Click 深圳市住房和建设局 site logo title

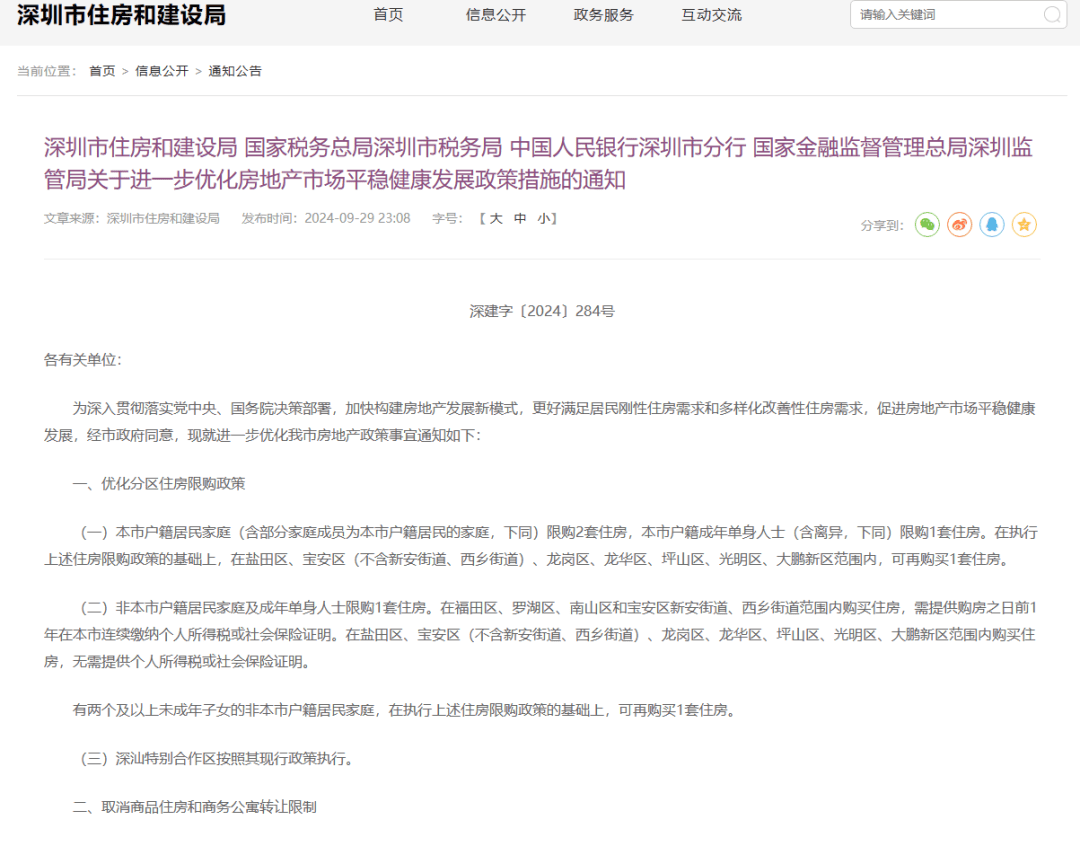tap(122, 14)
